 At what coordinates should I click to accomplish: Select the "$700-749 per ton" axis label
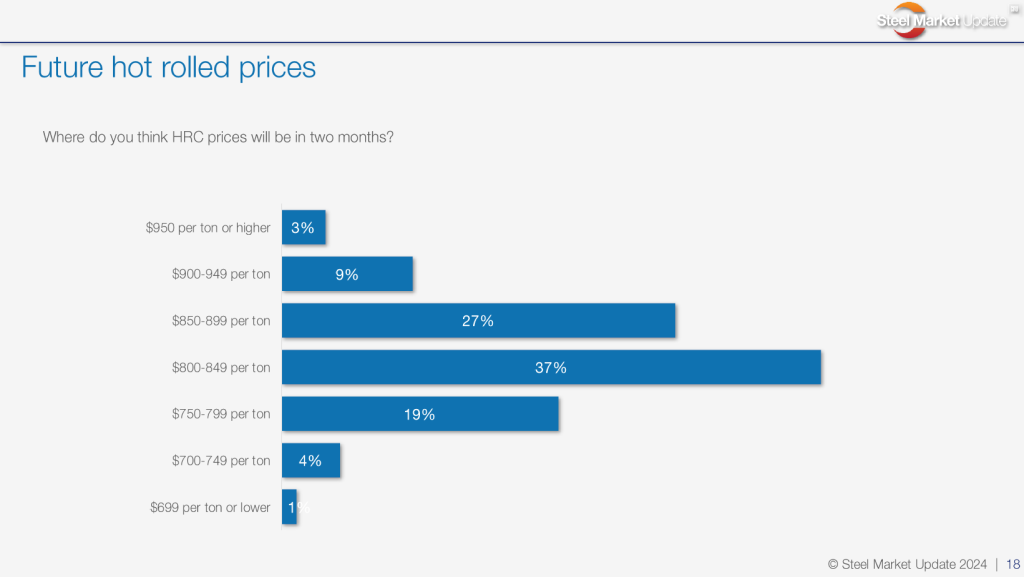[221, 461]
